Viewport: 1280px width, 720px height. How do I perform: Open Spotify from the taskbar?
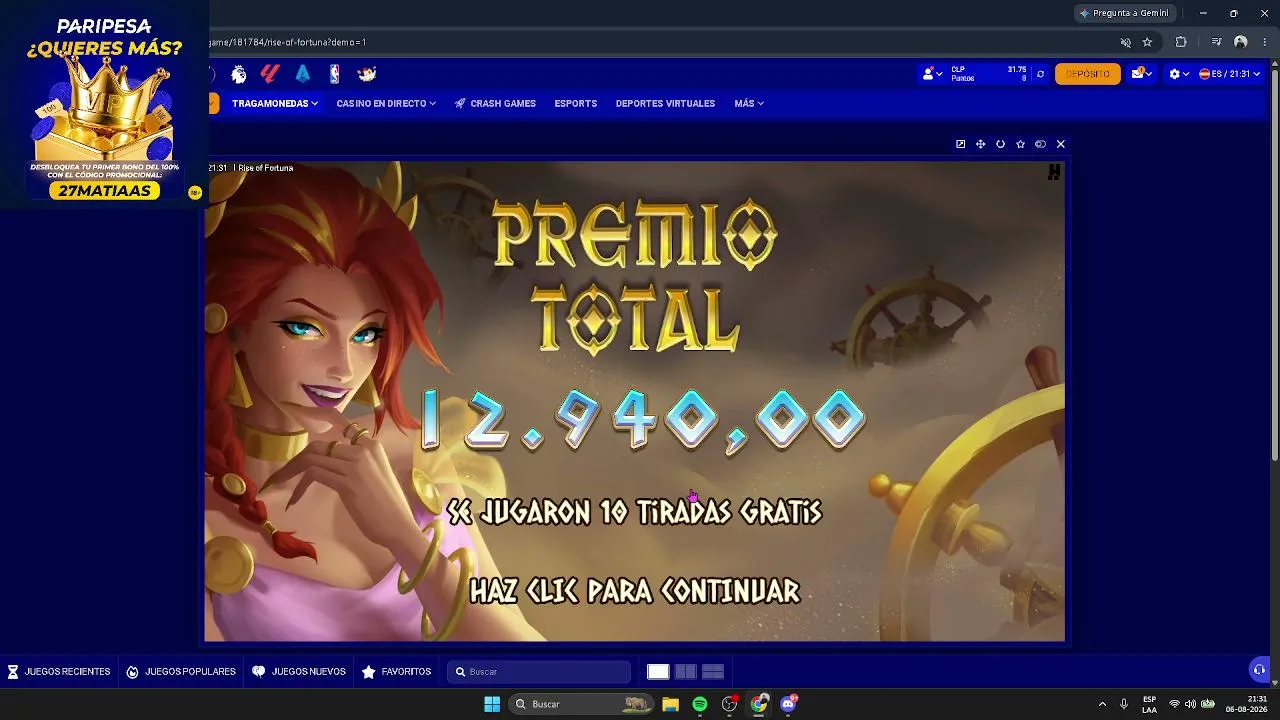(700, 704)
